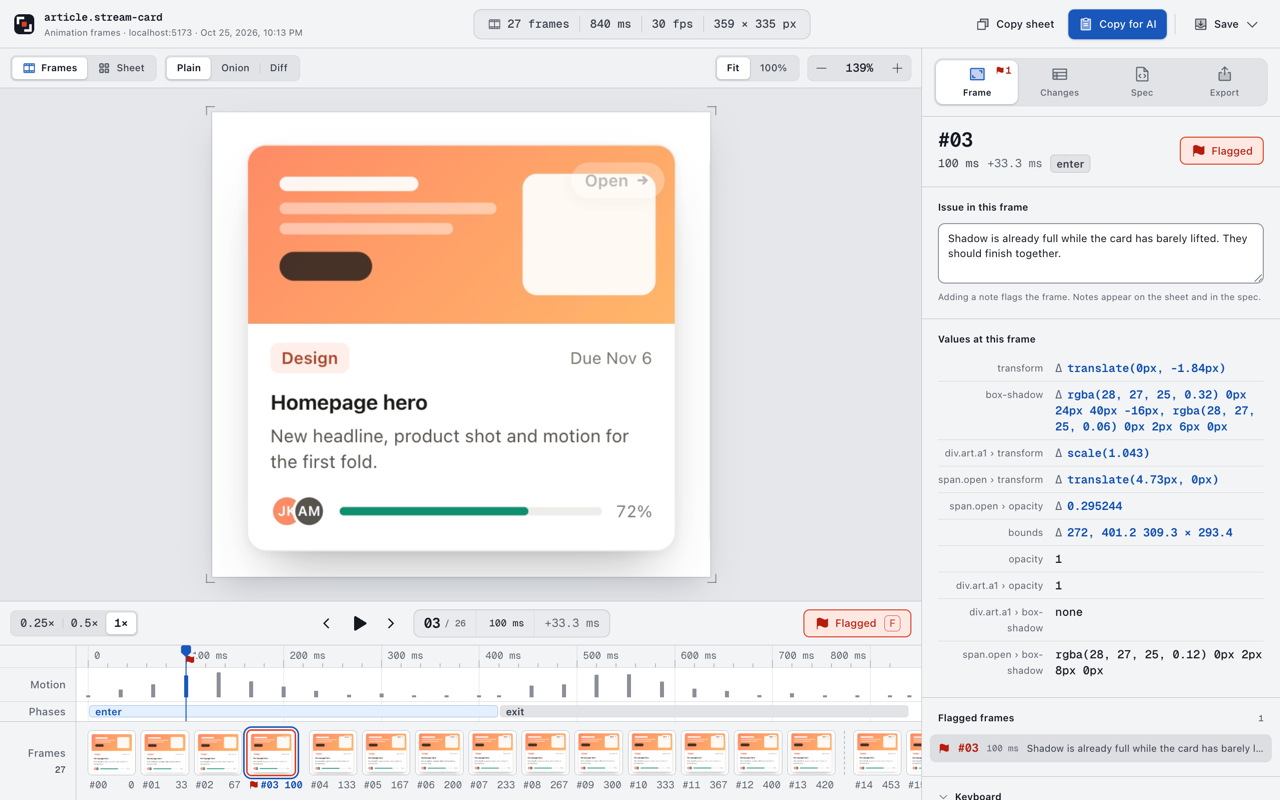Go to next frame arrow

click(391, 623)
